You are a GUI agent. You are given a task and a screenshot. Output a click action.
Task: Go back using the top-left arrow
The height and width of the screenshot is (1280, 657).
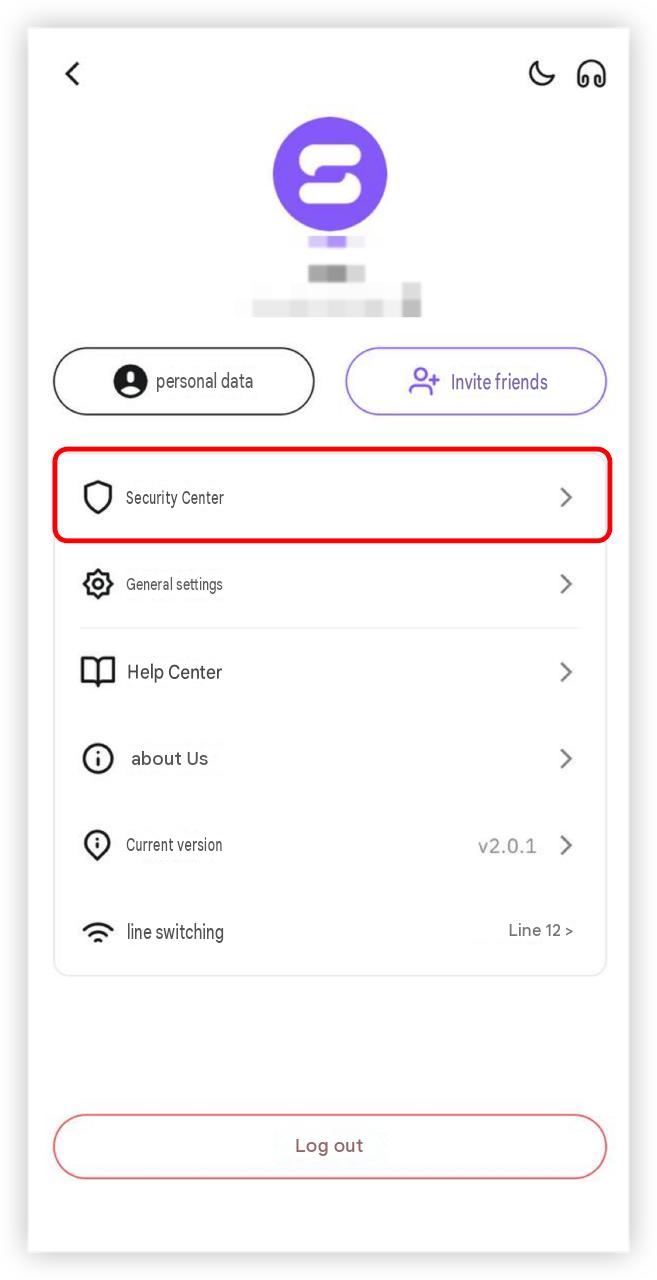tap(72, 73)
